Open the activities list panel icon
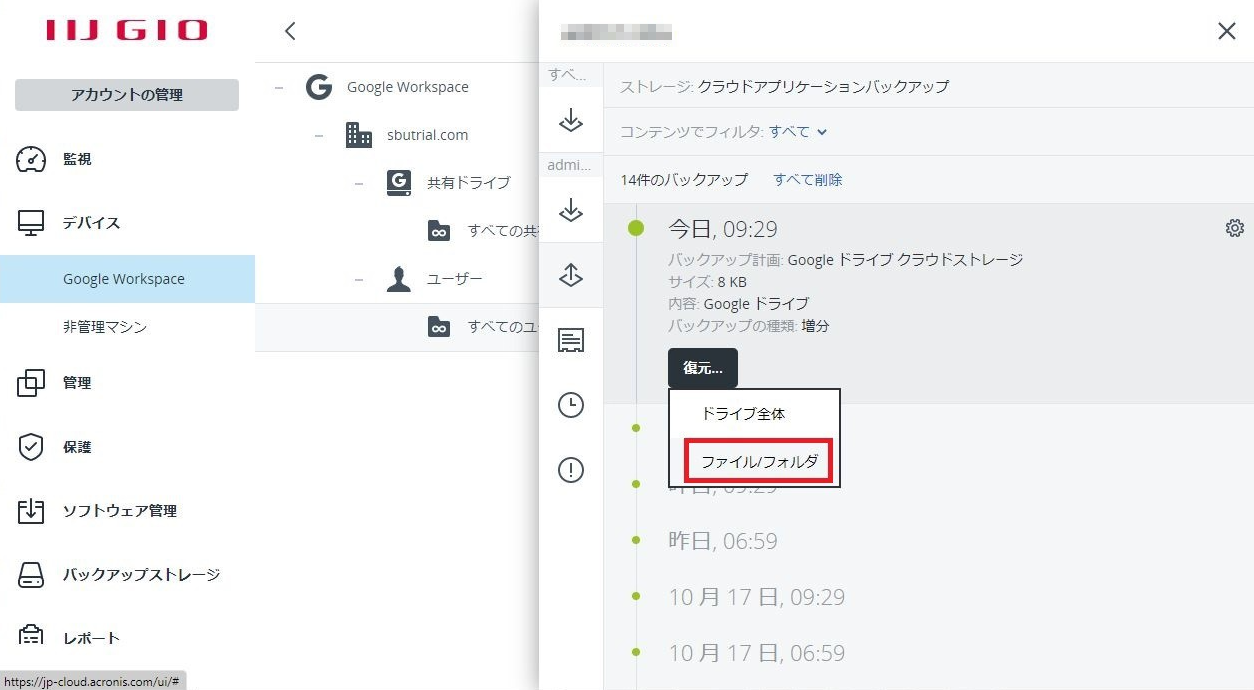 571,341
